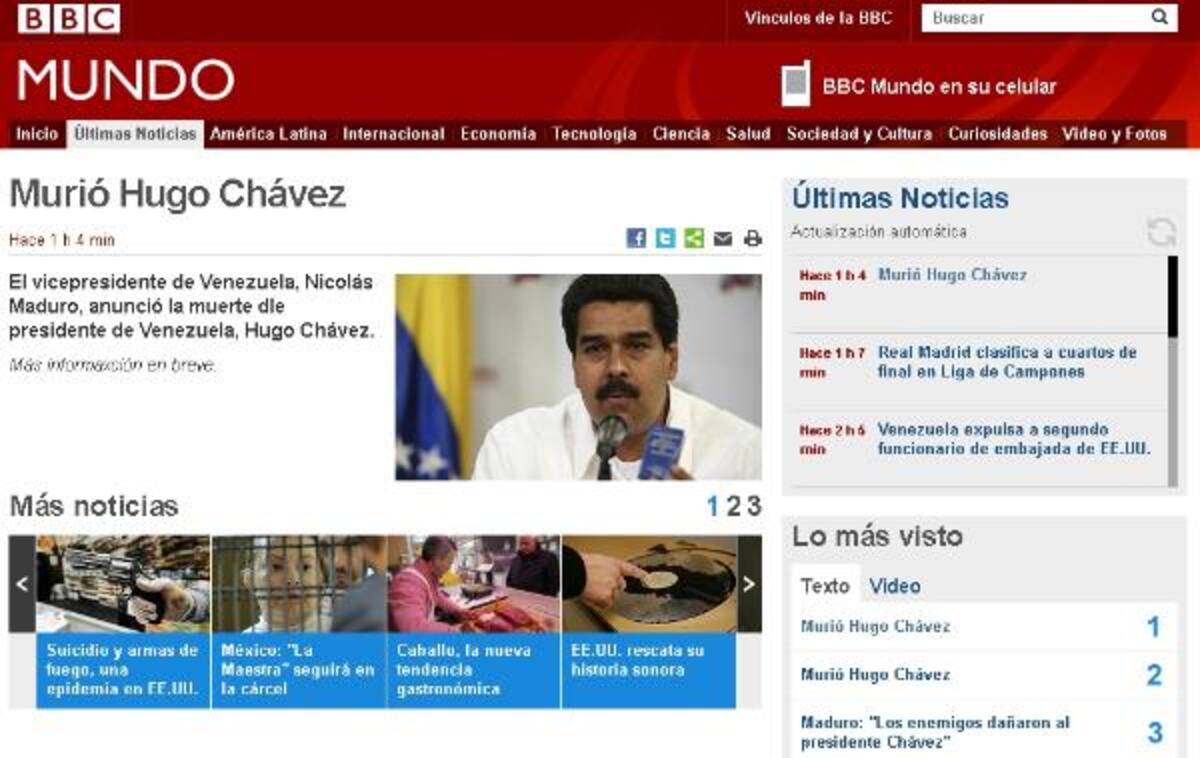Click carousel next arrow
The width and height of the screenshot is (1200, 758).
749,584
